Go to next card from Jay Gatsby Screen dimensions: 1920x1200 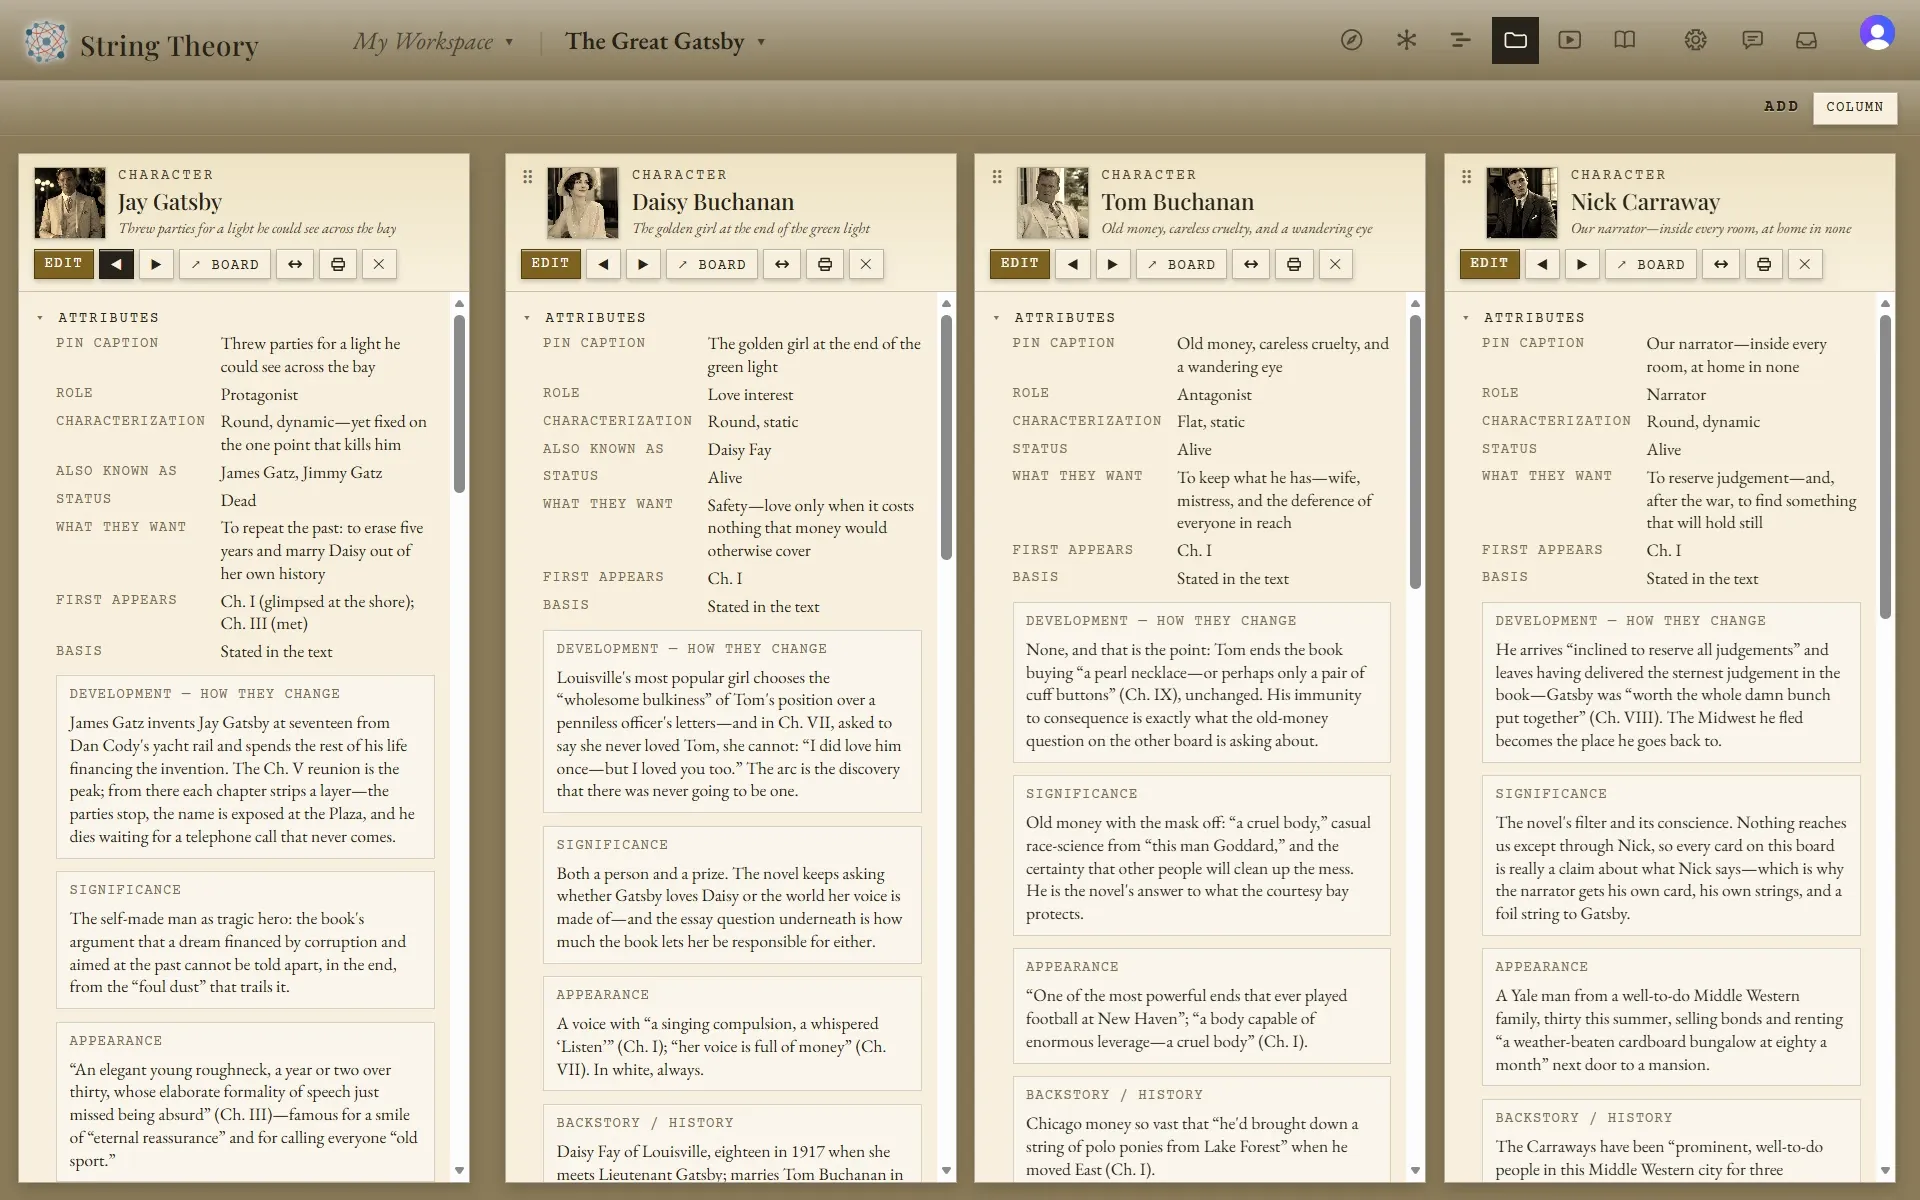click(x=156, y=264)
